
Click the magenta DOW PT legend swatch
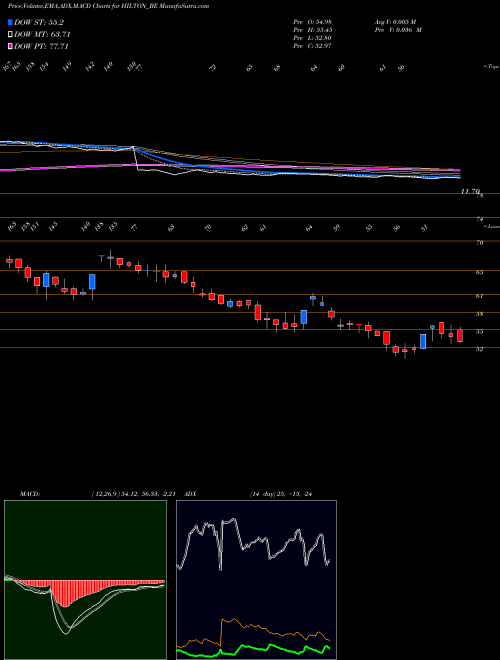coord(11,46)
